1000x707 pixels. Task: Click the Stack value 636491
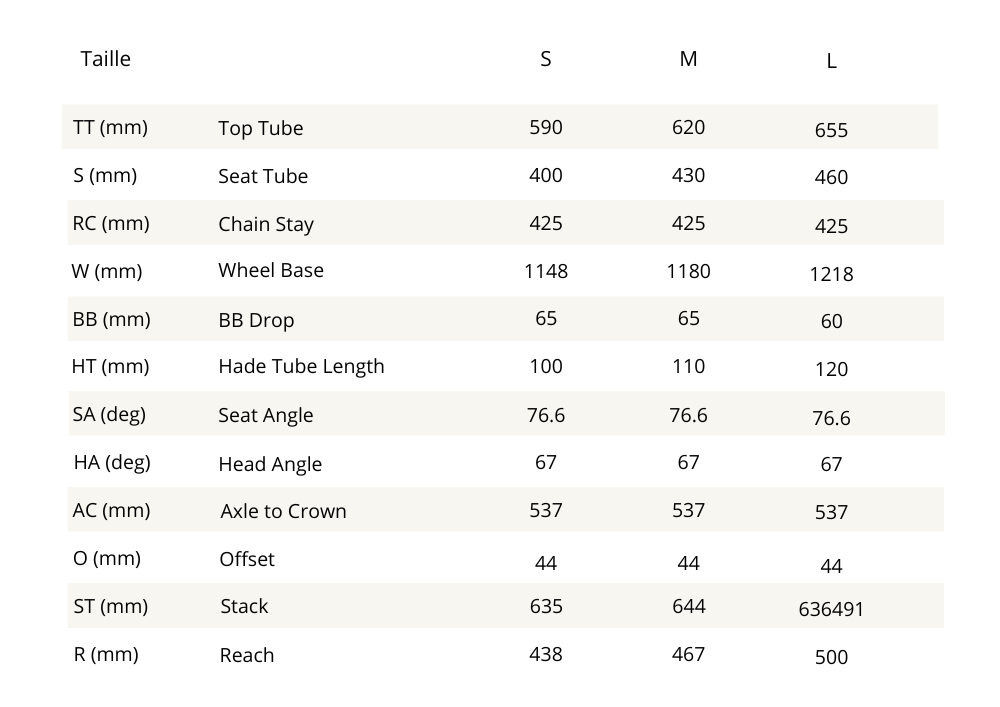[x=831, y=609]
